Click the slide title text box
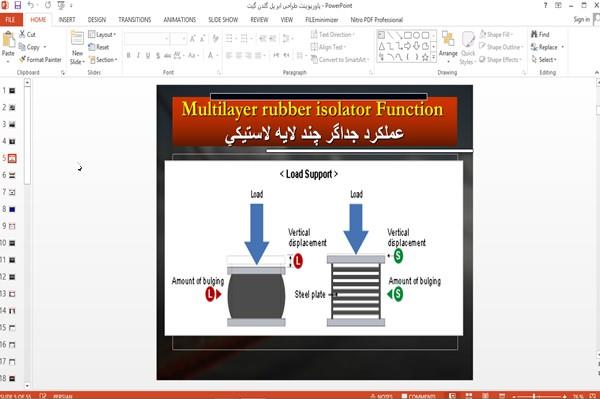The width and height of the screenshot is (600, 399). point(315,121)
